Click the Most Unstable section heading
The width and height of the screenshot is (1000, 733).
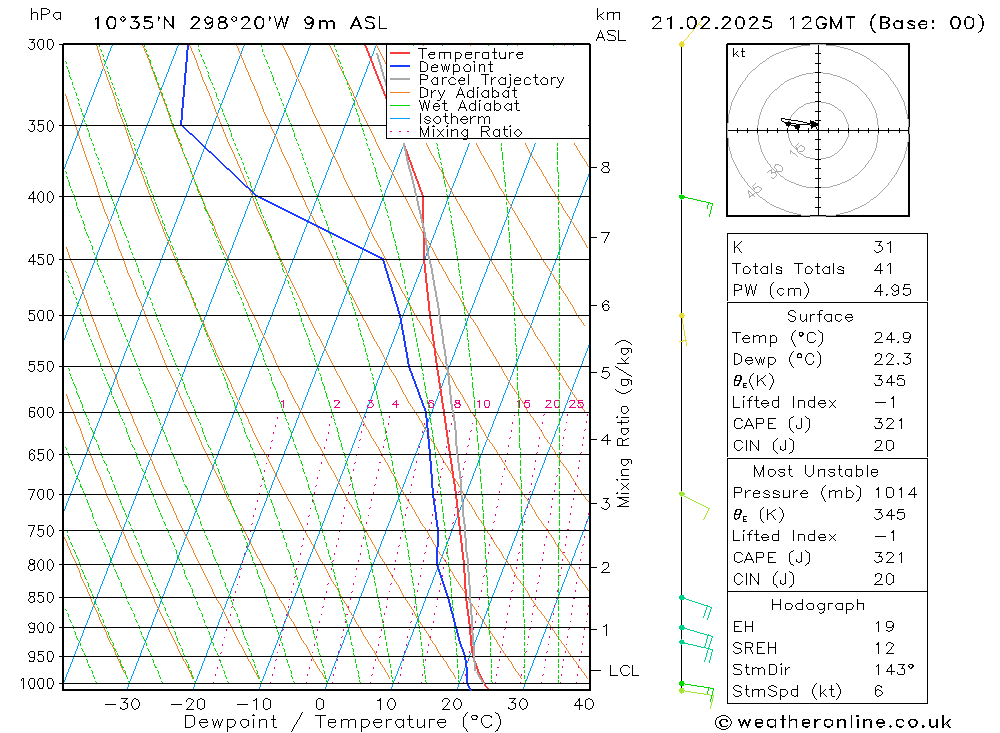816,471
